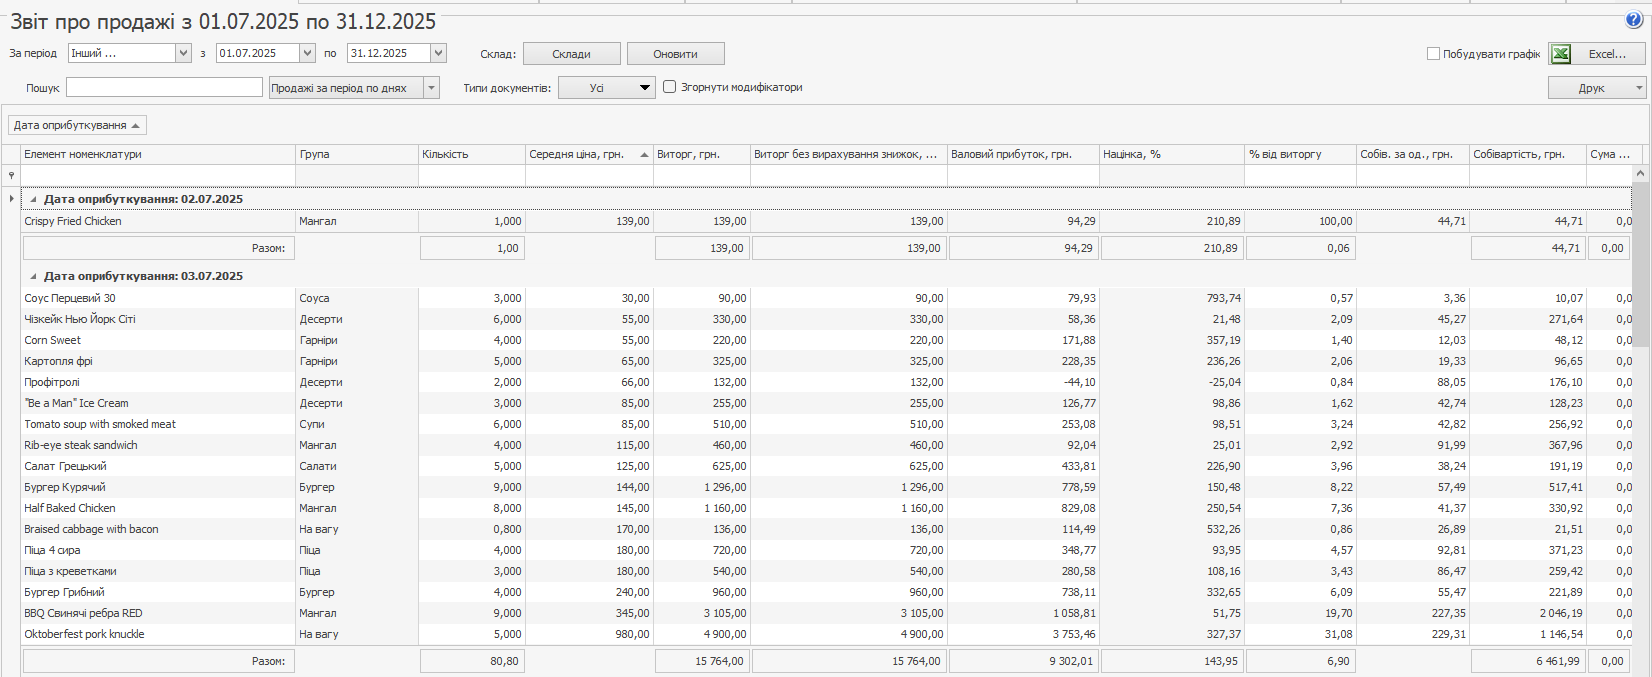Sort by 'Виторг, грн.' column header
Viewport: 1652px width, 677px height.
click(x=700, y=154)
